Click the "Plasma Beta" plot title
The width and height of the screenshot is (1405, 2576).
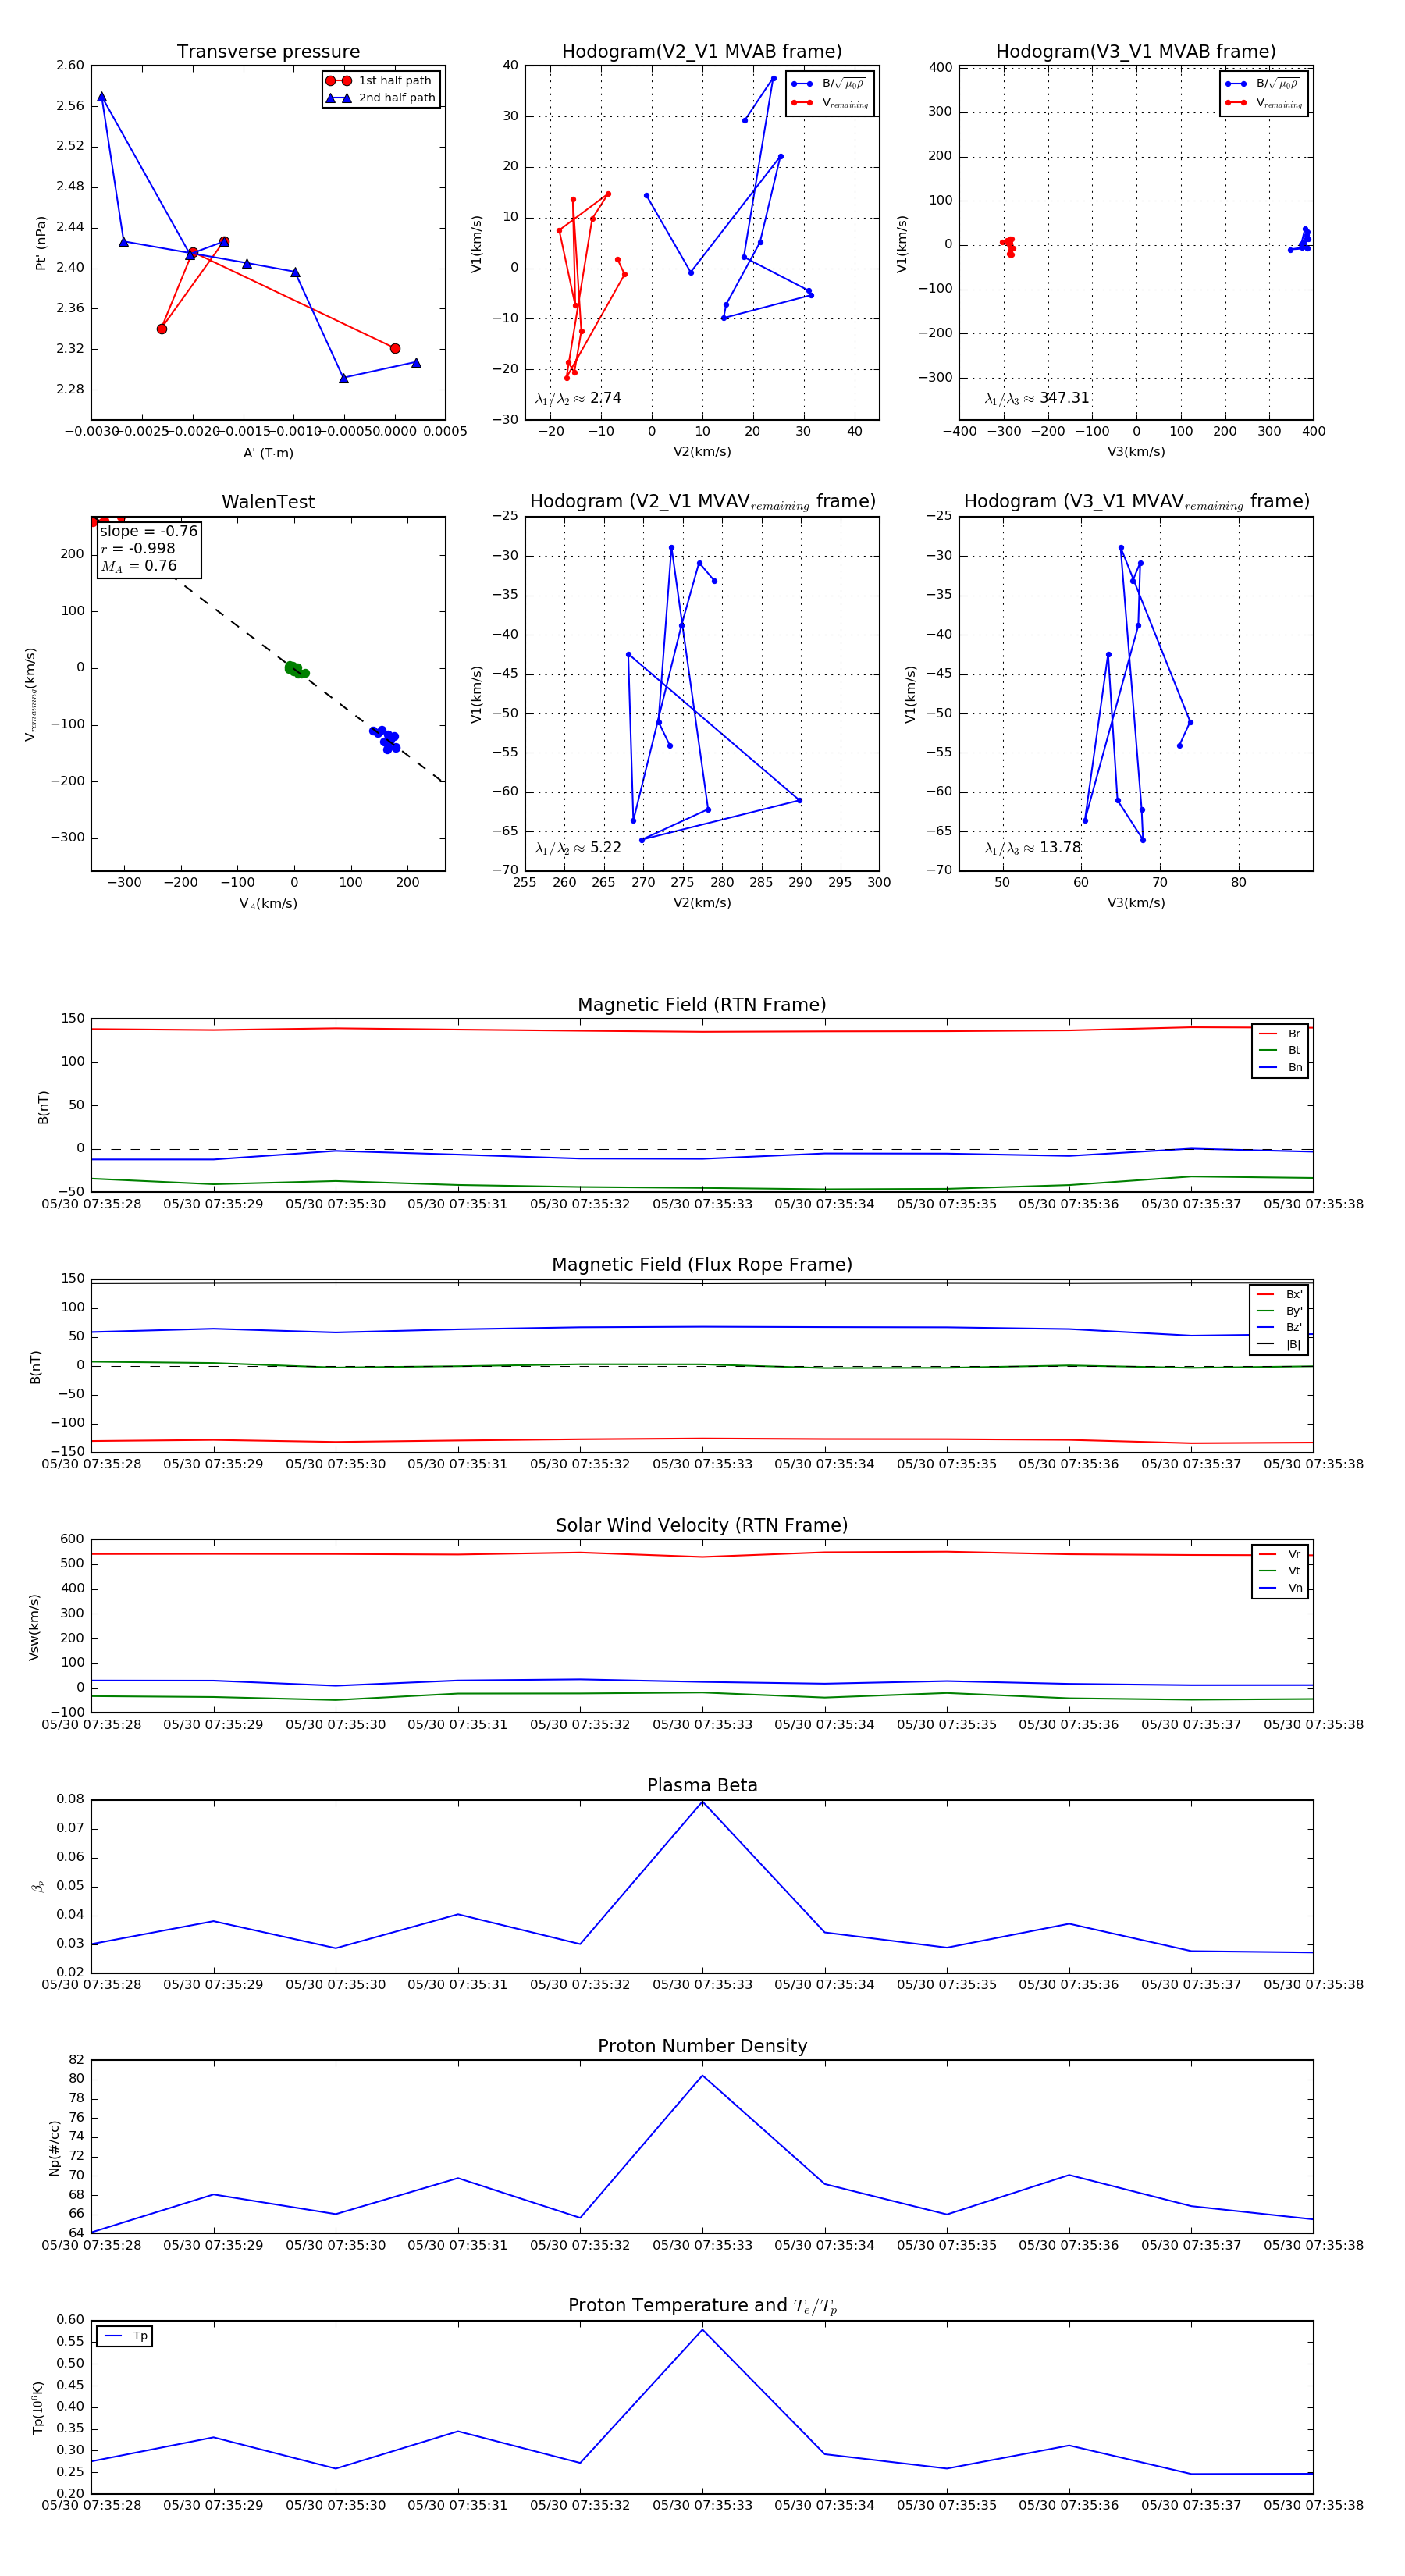(x=702, y=1786)
